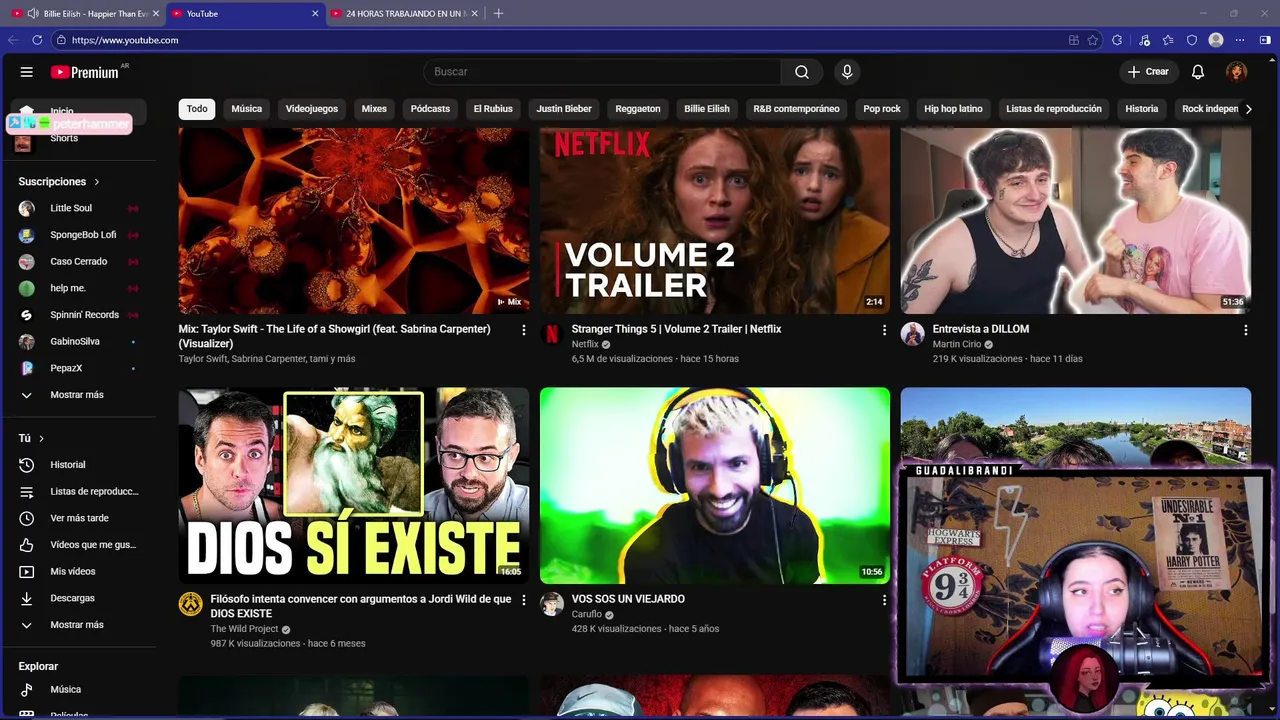Expand Suscripciones section chevron
Viewport: 1280px width, 720px height.
pyautogui.click(x=97, y=182)
